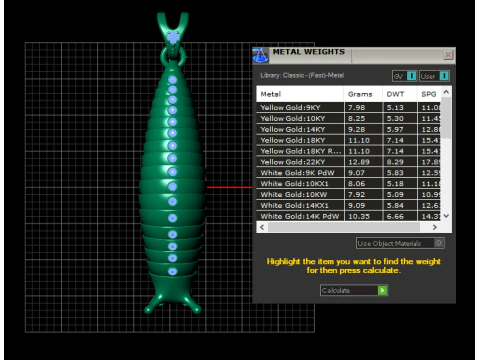Click the table's scroll down arrow
This screenshot has width=480, height=360.
(446, 216)
